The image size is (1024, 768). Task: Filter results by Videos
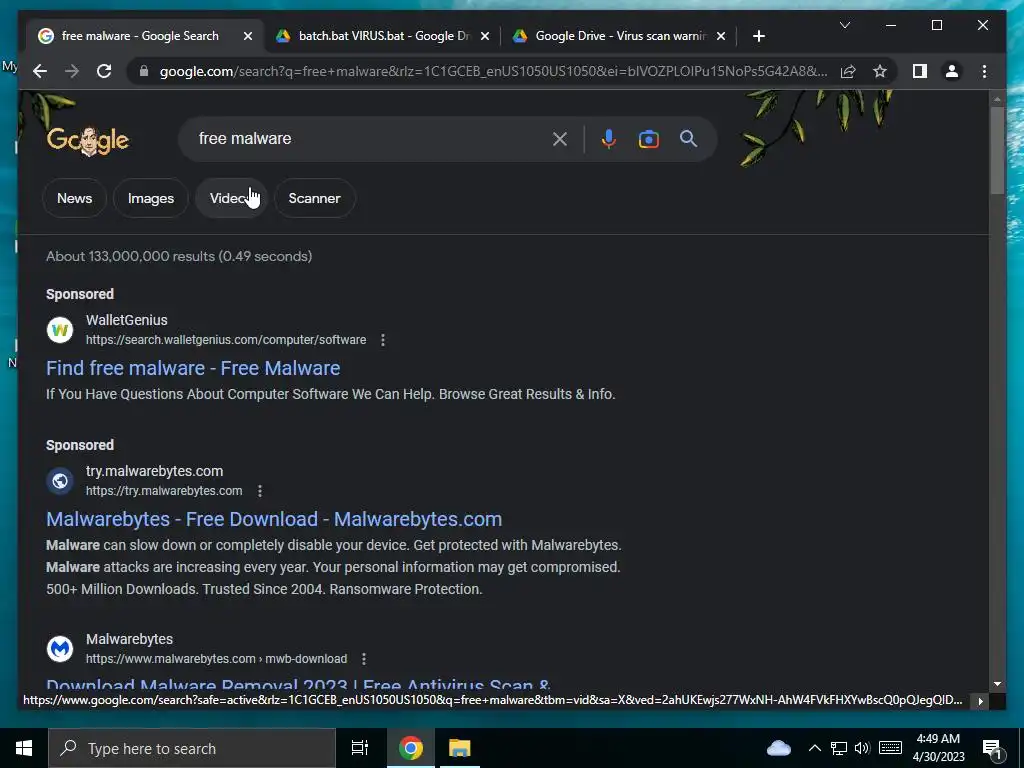tap(231, 198)
